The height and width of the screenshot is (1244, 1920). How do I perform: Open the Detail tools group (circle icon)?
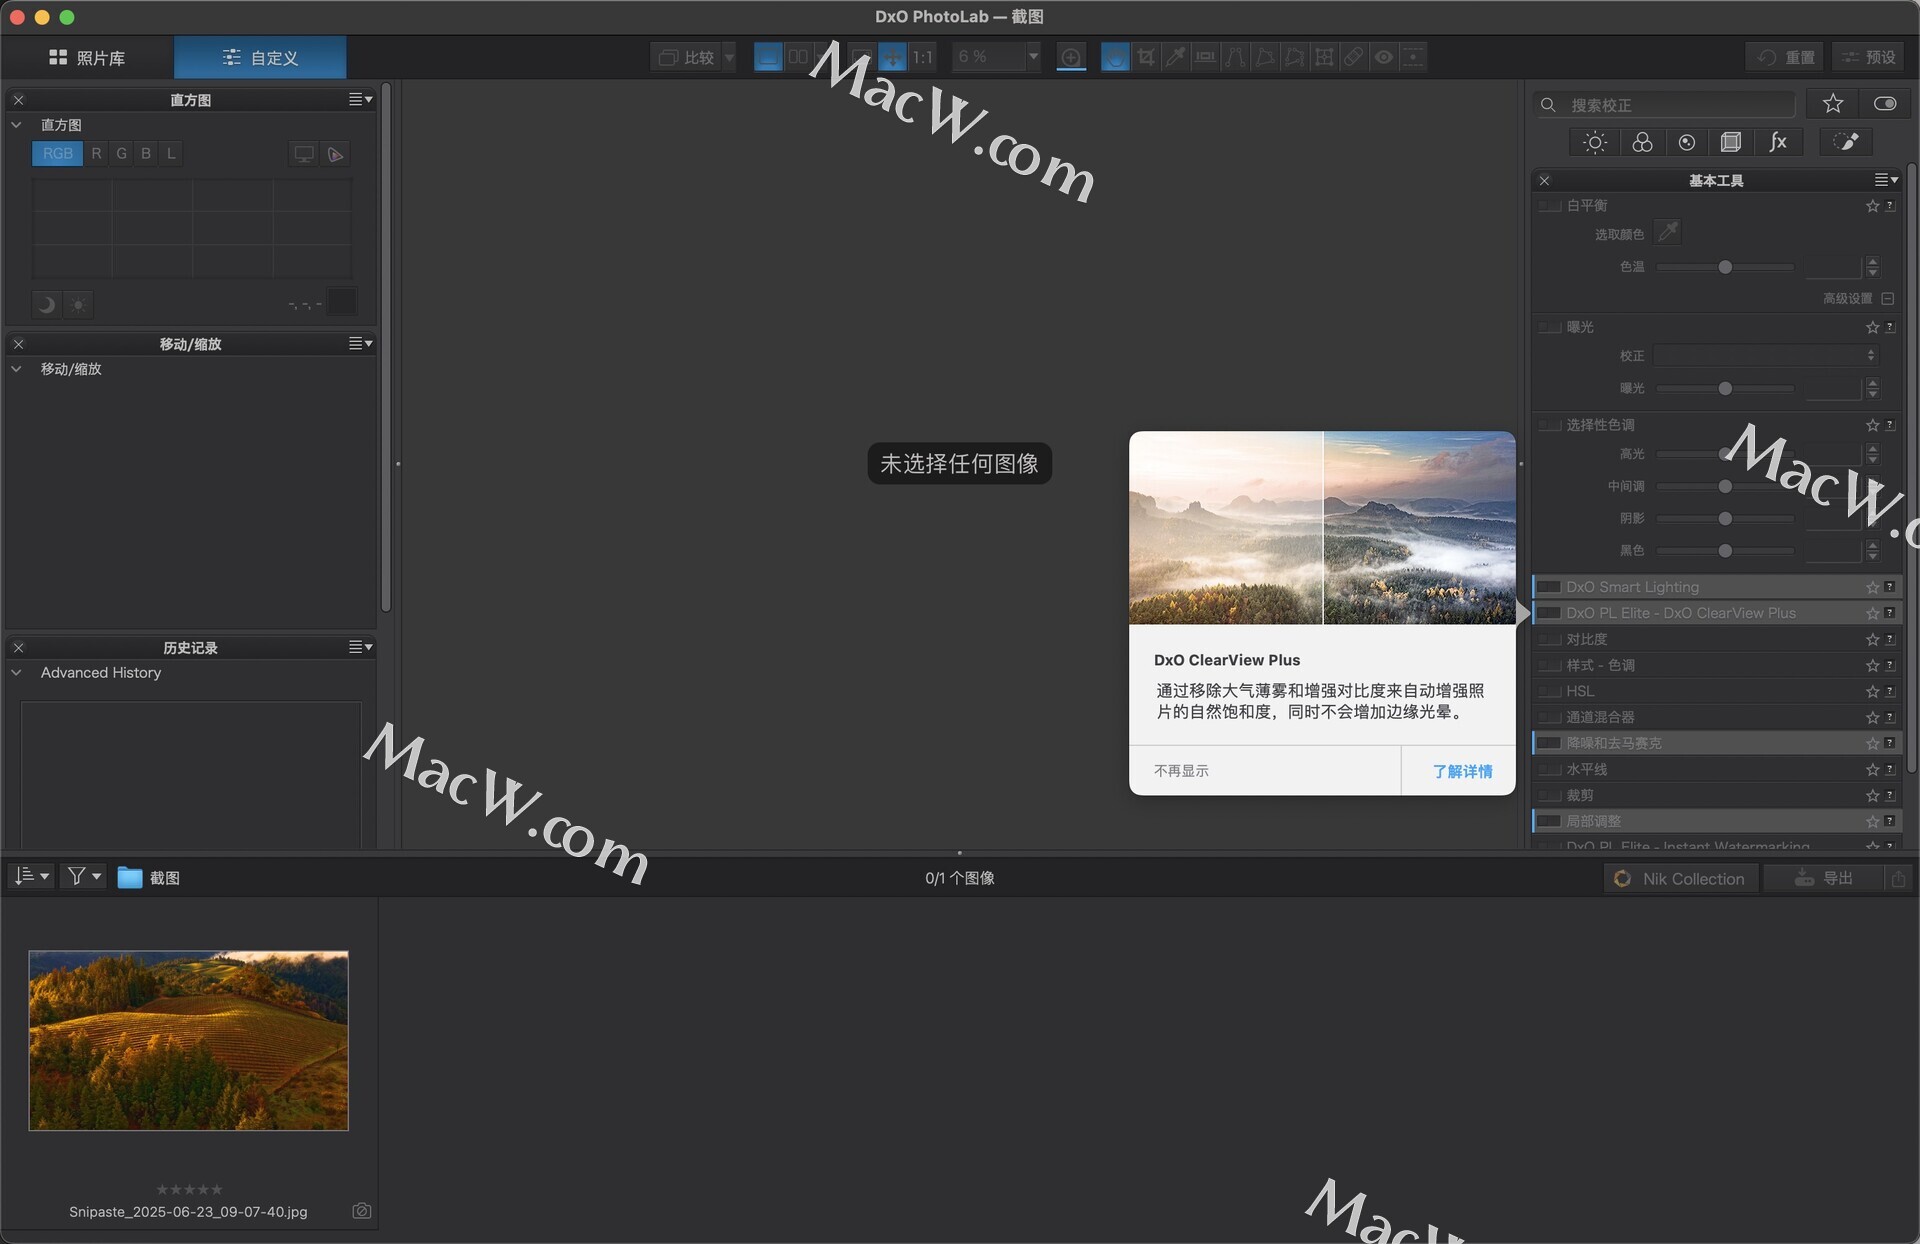point(1687,142)
